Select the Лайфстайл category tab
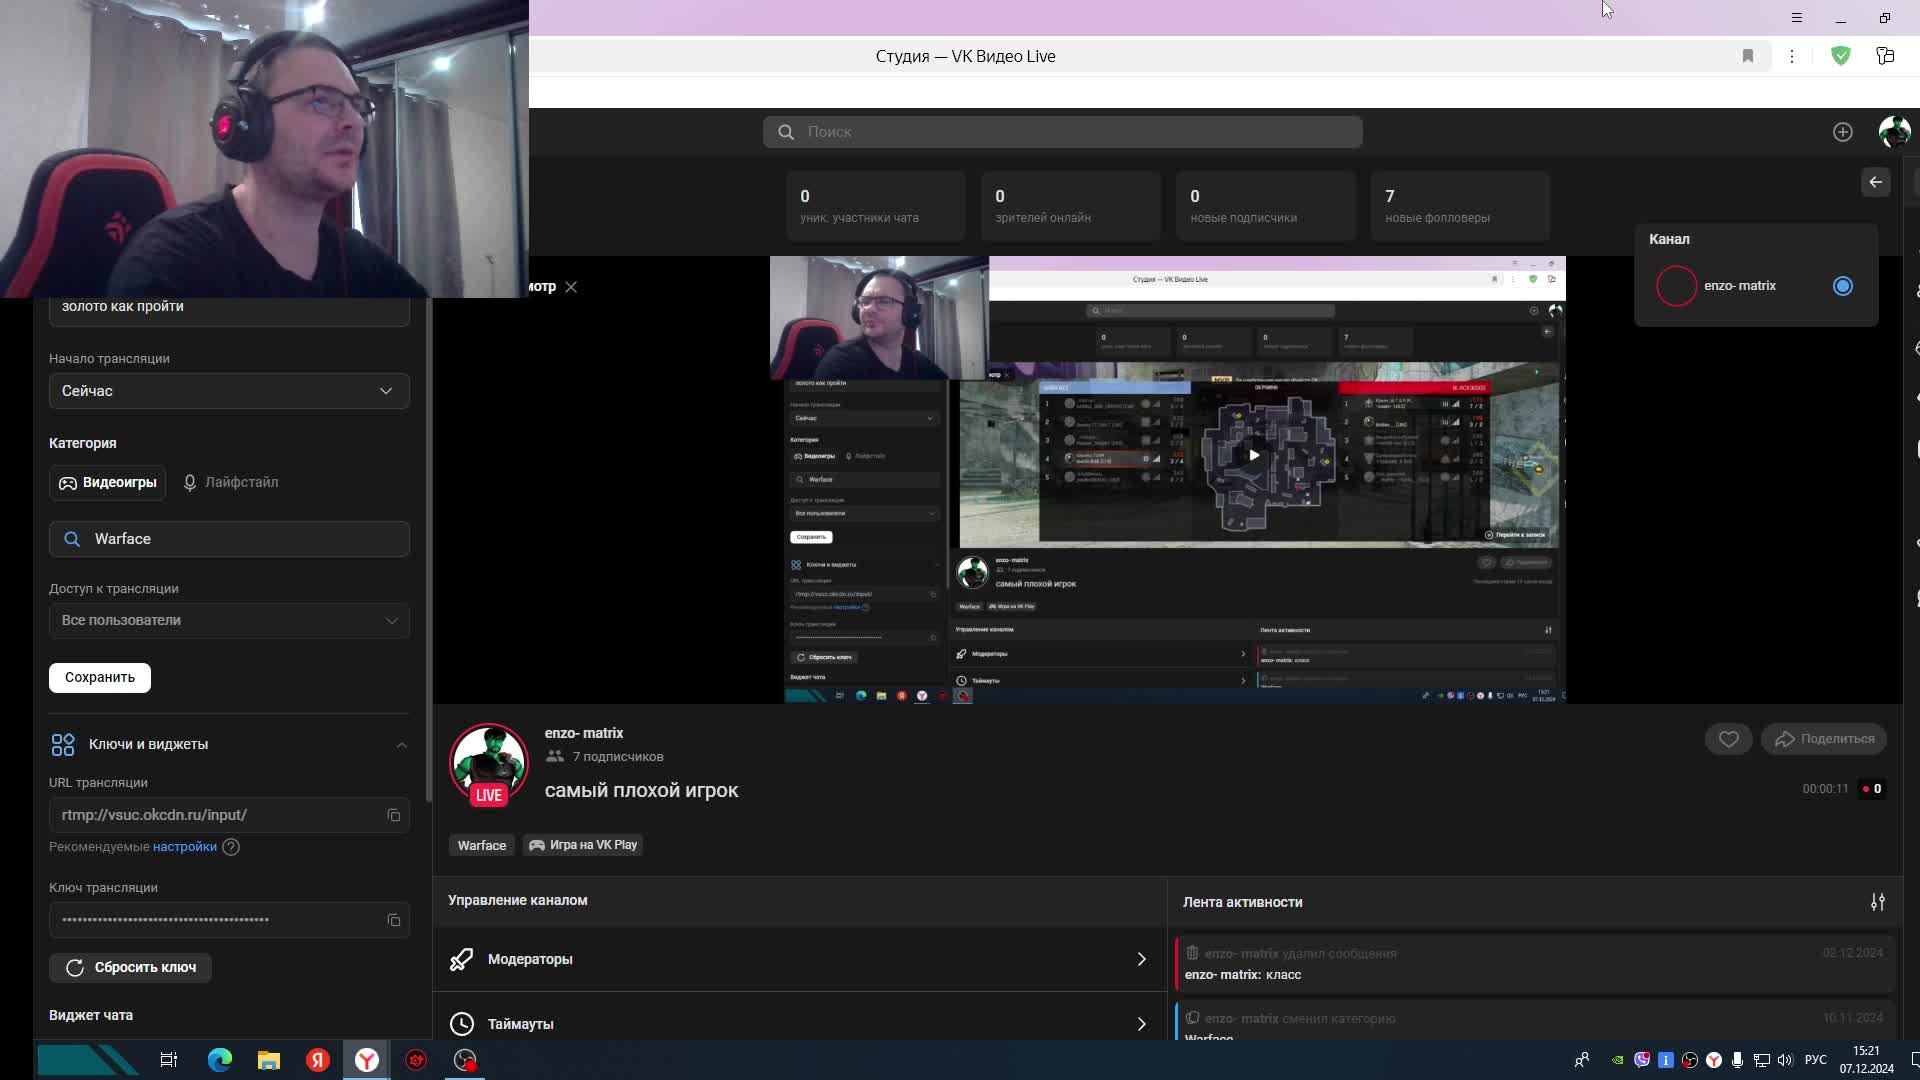Image resolution: width=1920 pixels, height=1080 pixels. (230, 483)
